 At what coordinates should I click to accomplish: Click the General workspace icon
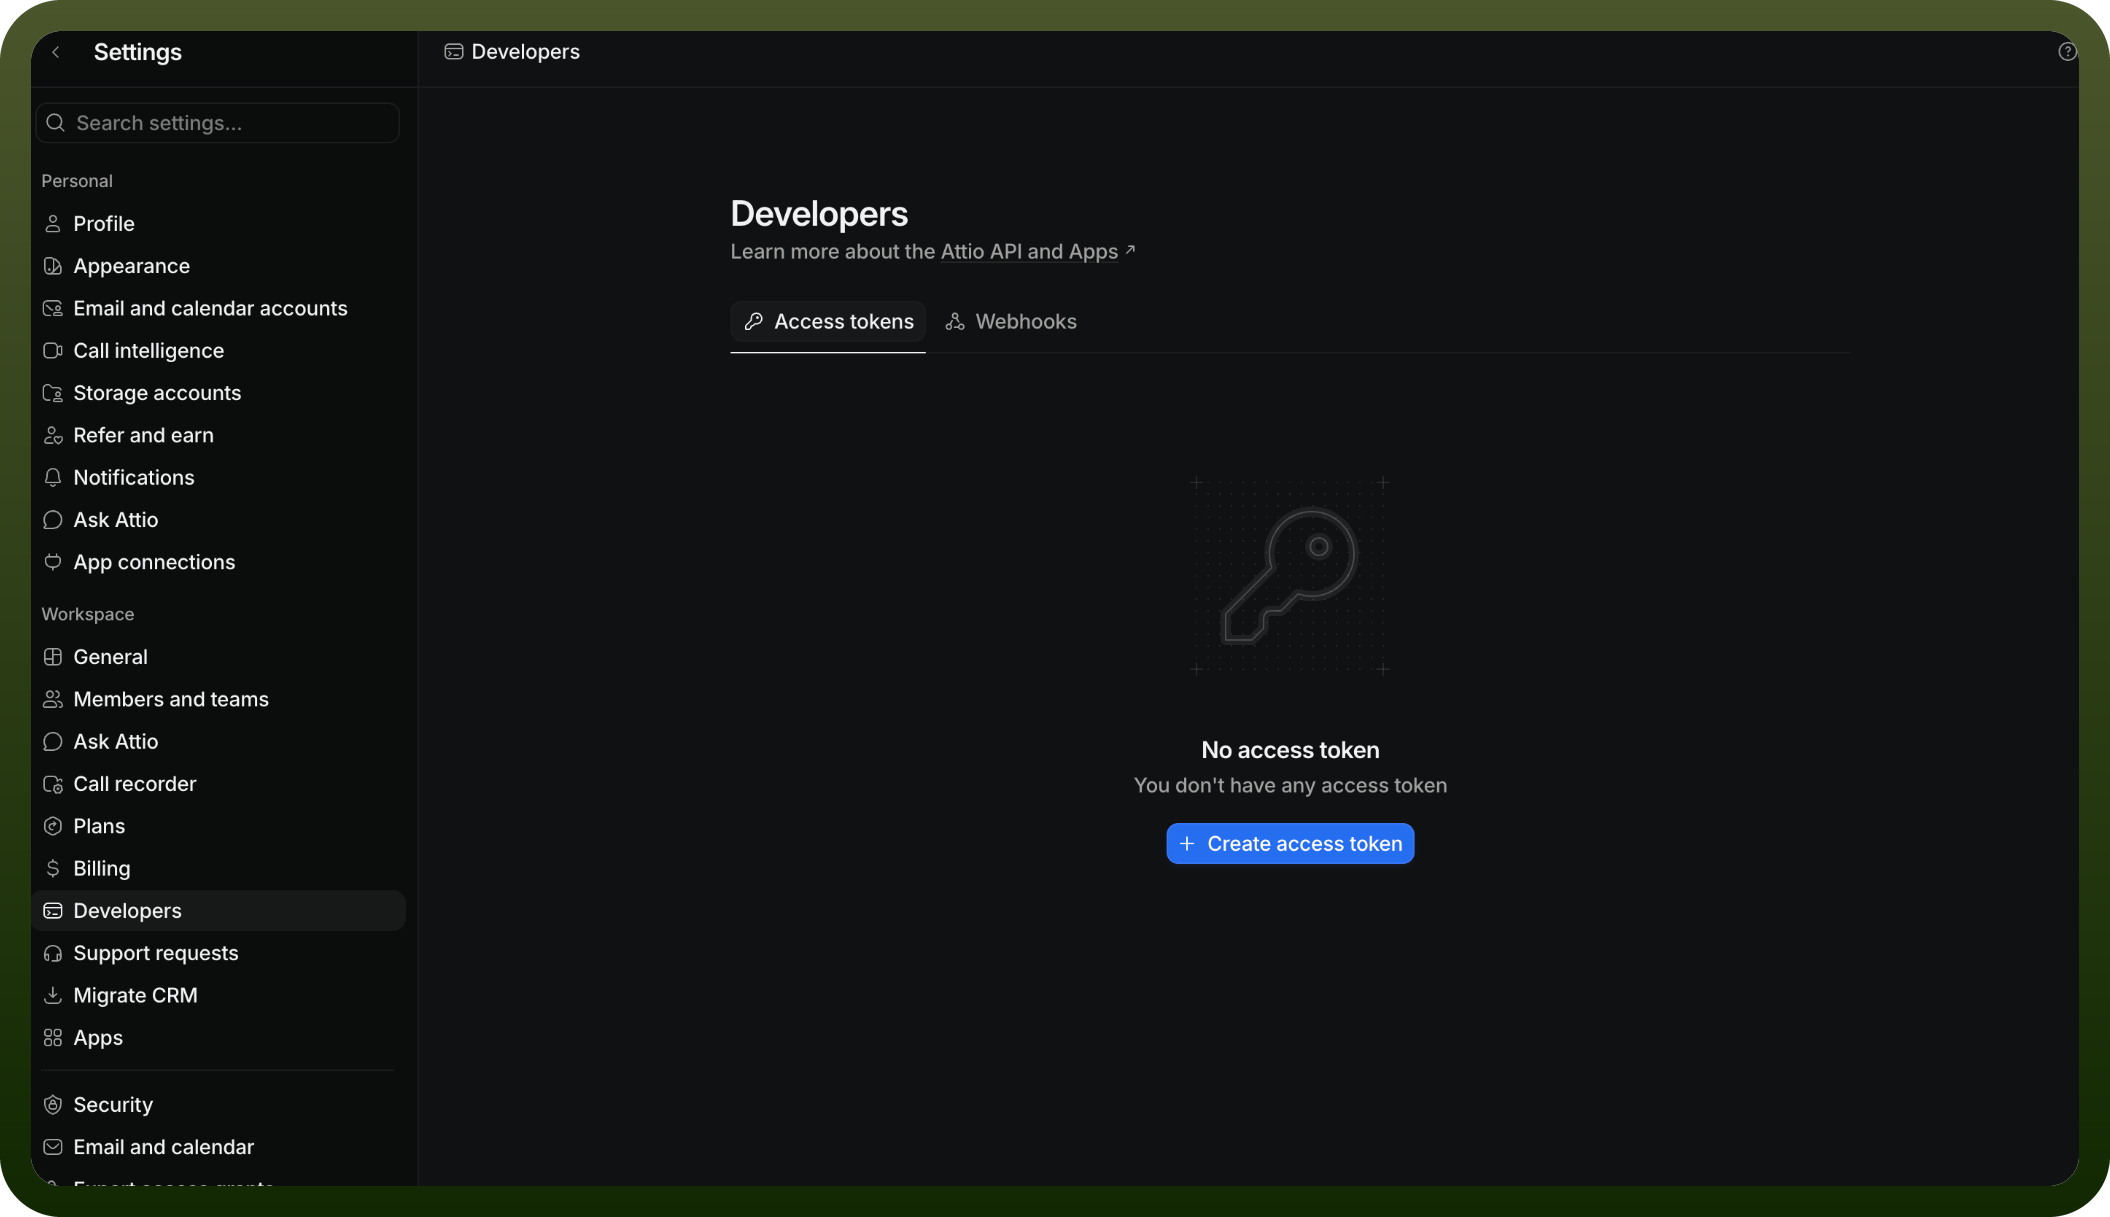click(x=53, y=657)
